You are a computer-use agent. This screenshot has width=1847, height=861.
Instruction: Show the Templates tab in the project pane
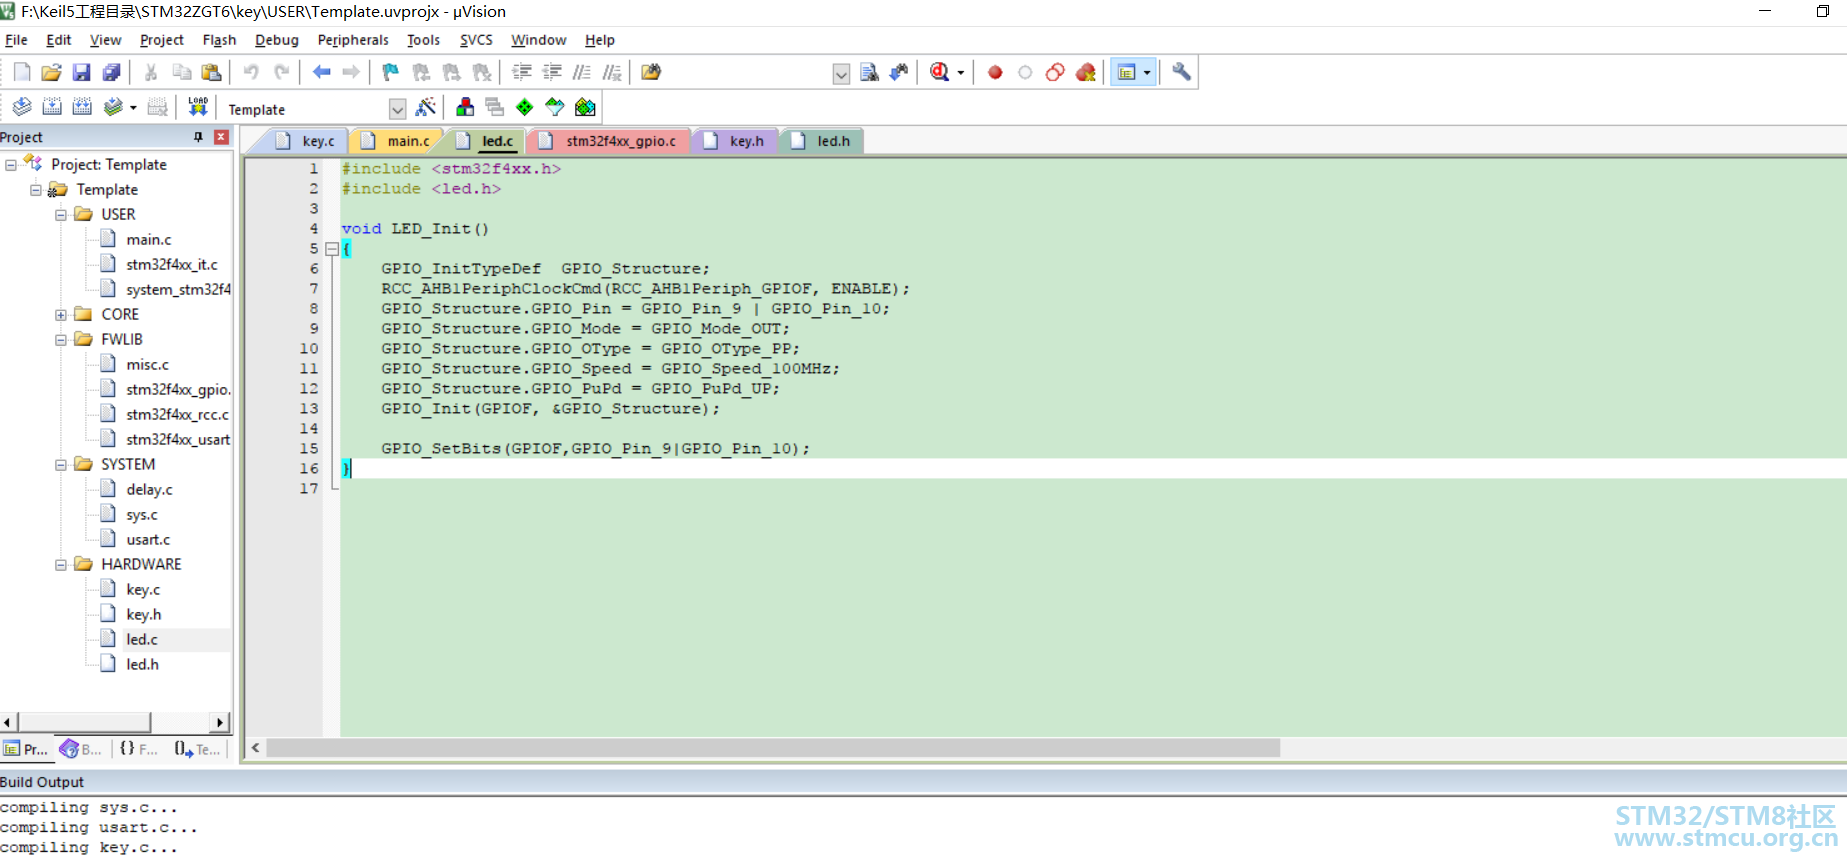pos(197,749)
